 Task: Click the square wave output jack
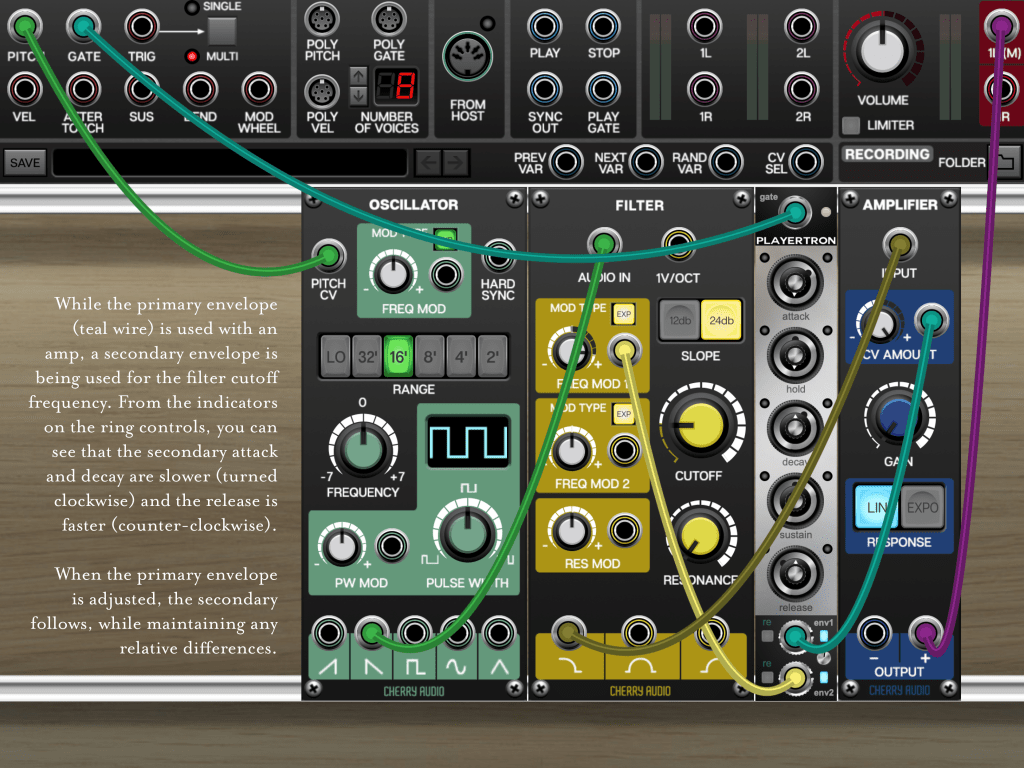point(413,633)
